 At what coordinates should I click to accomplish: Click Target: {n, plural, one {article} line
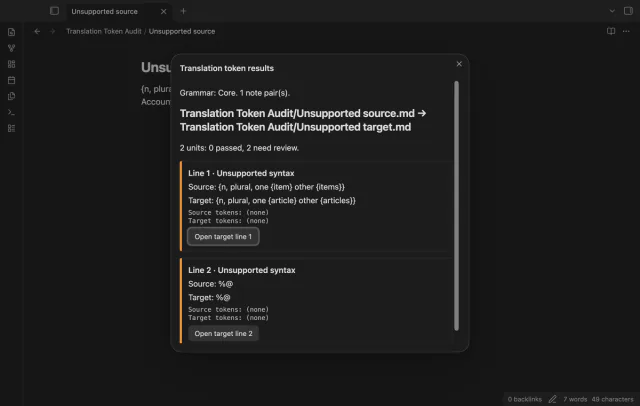pyautogui.click(x=272, y=200)
